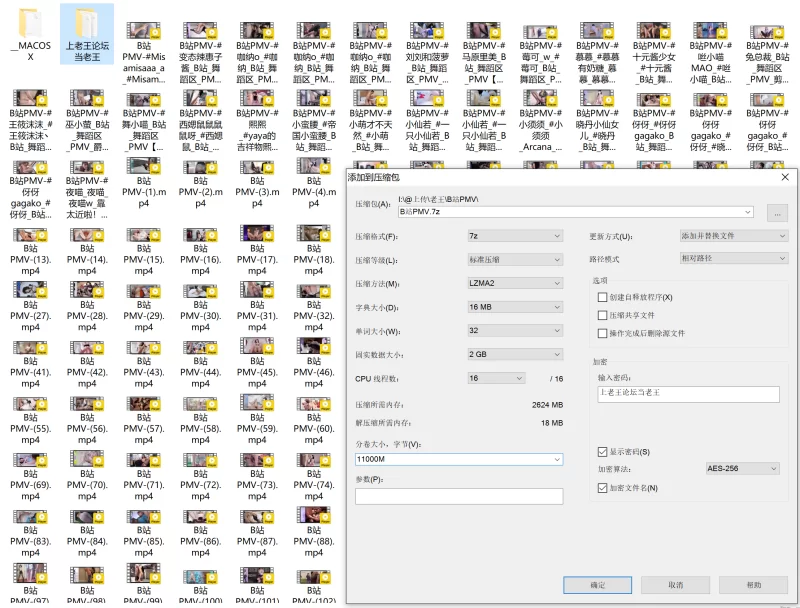Open the 压缩方法 LZMA2 dropdown
The height and width of the screenshot is (608, 800).
pyautogui.click(x=515, y=283)
